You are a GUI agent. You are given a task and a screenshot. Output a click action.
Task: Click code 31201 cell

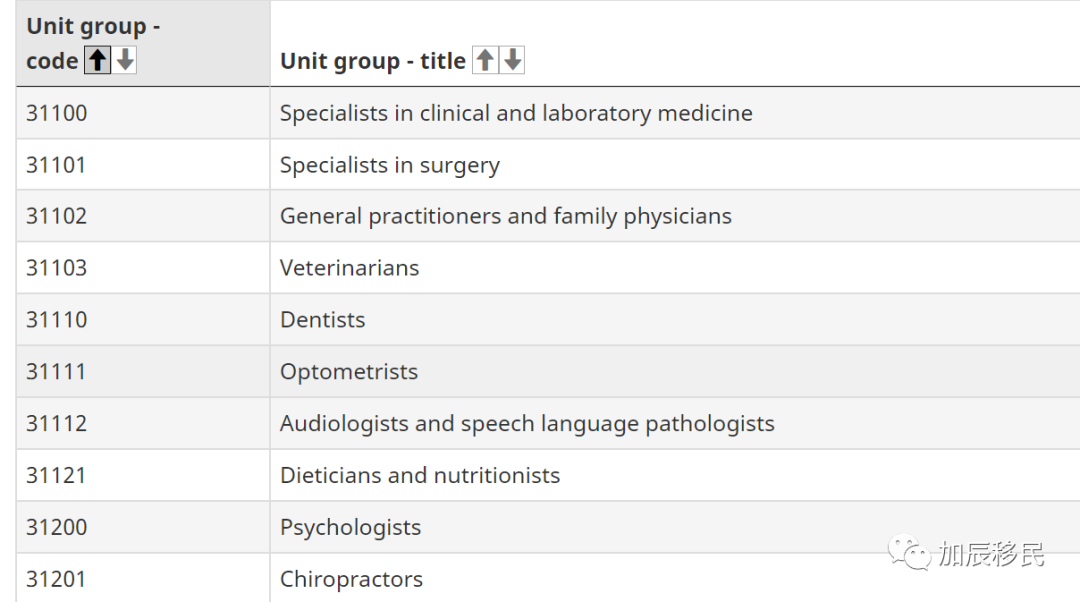pyautogui.click(x=143, y=578)
